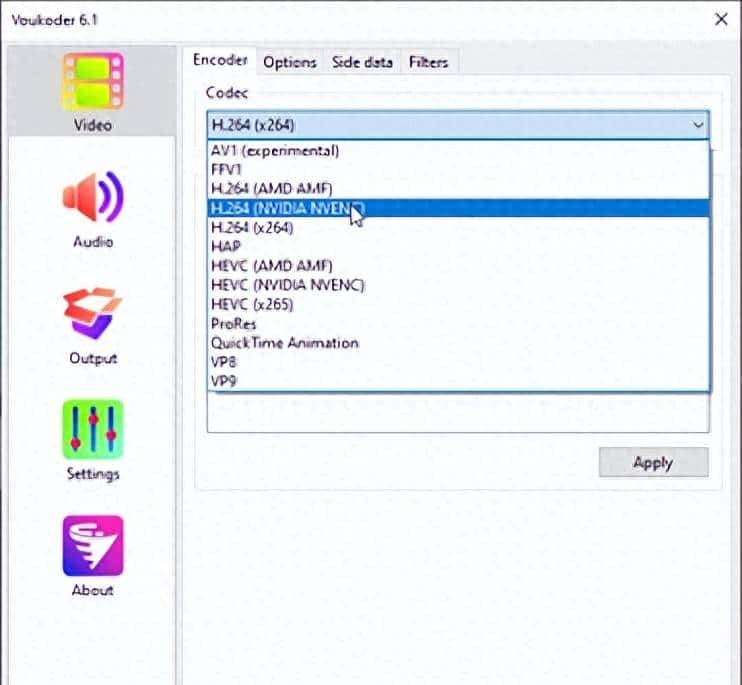Open the Output section icon
Image resolution: width=742 pixels, height=685 pixels.
(93, 313)
